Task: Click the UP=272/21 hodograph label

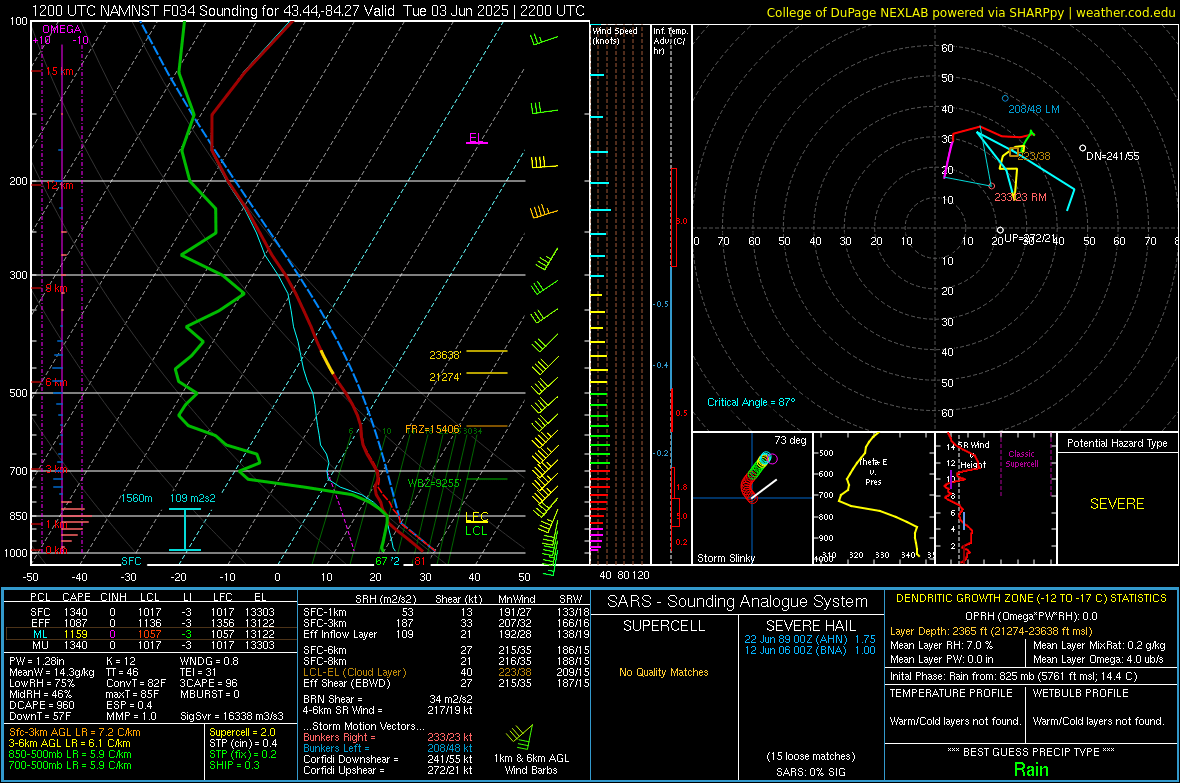Action: click(1031, 239)
